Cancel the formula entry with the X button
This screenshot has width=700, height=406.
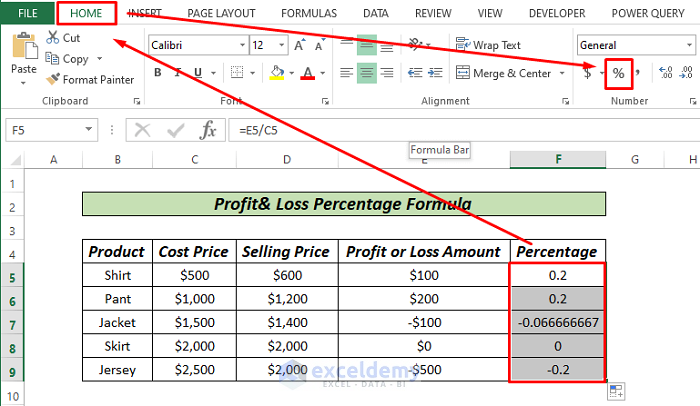tap(142, 130)
